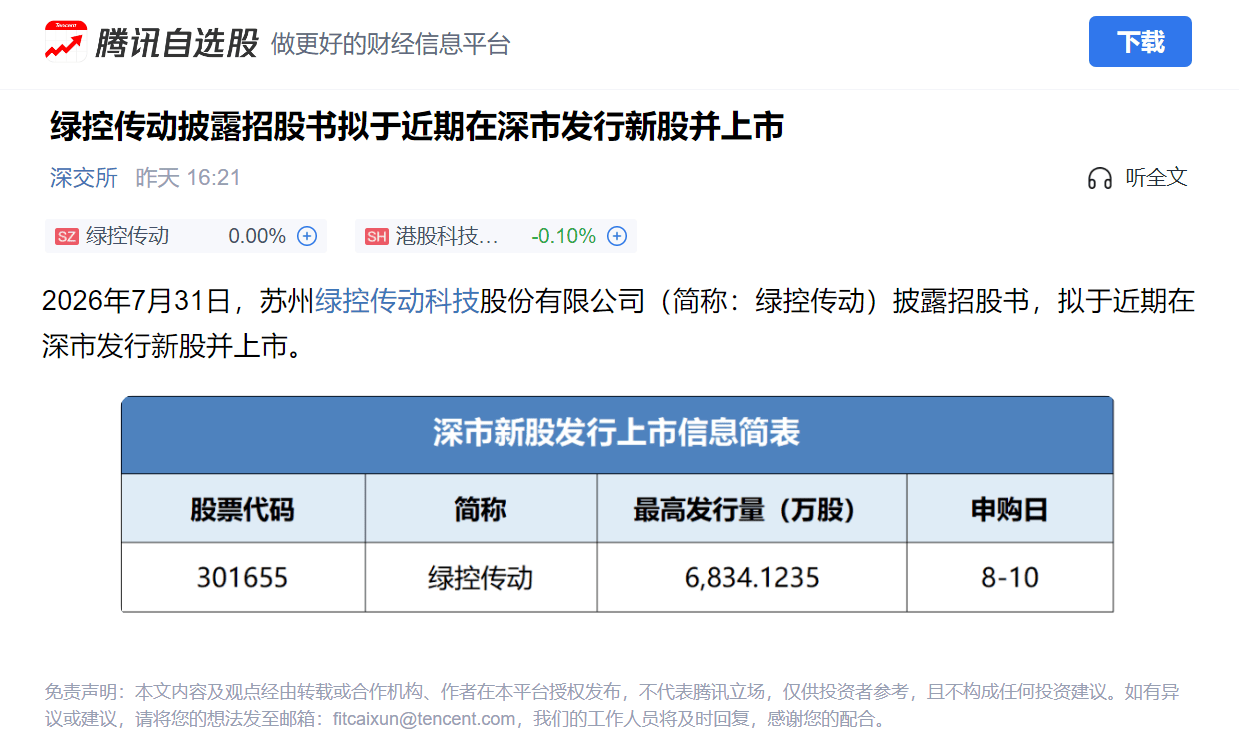The image size is (1239, 743).
Task: Click the article headline 绿控传动披露招股书
Action: (x=417, y=126)
